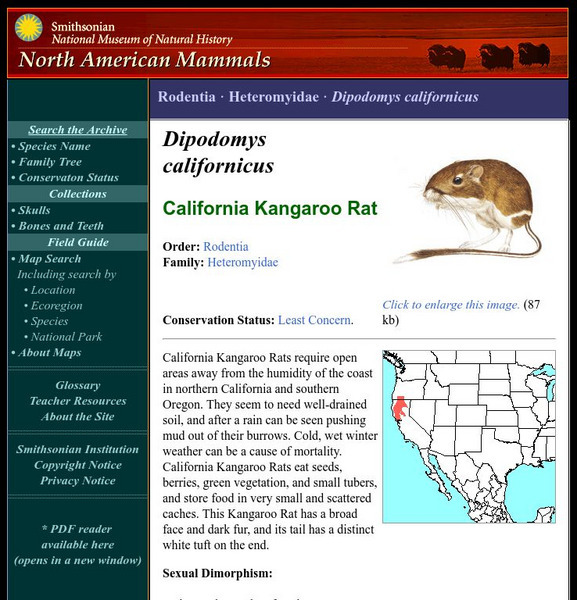Search maps by Location
Viewport: 577px width, 600px height.
pos(53,290)
